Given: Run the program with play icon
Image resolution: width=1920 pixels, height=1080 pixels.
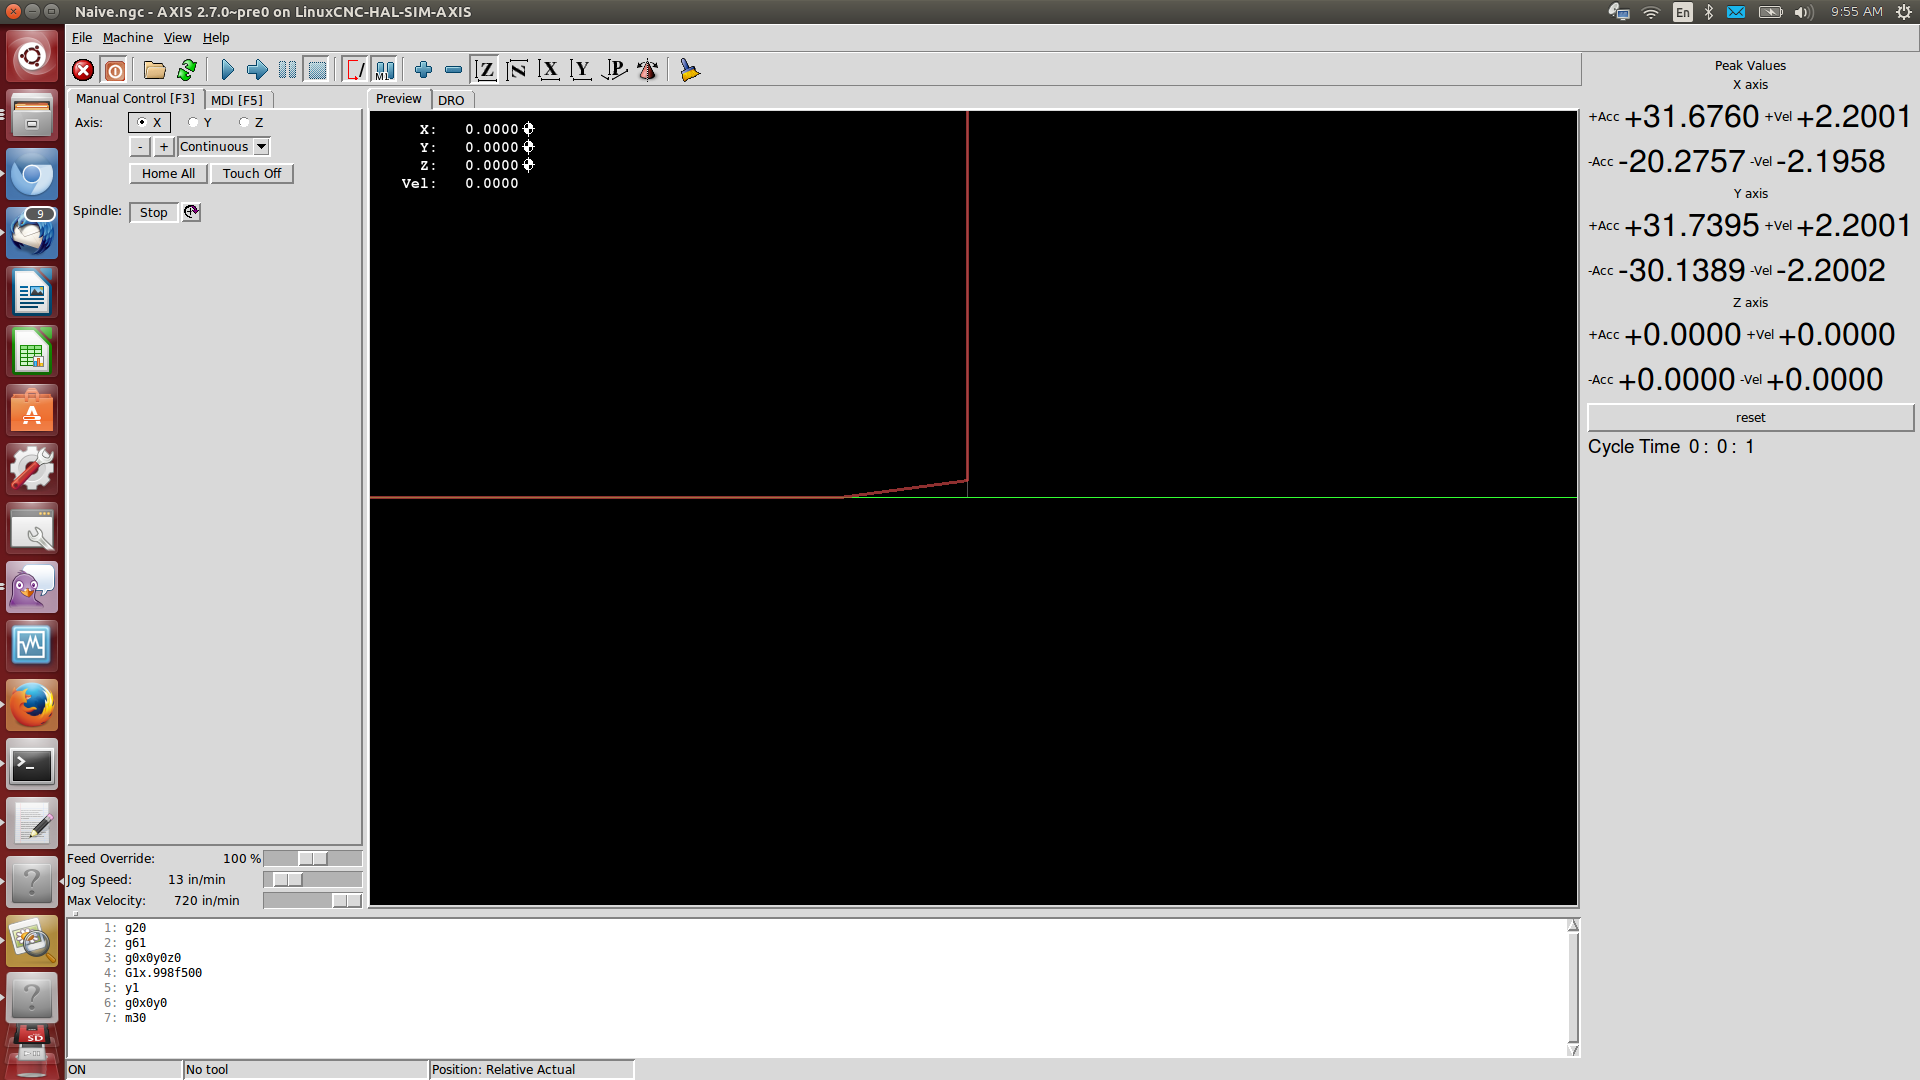Looking at the screenshot, I should click(227, 70).
